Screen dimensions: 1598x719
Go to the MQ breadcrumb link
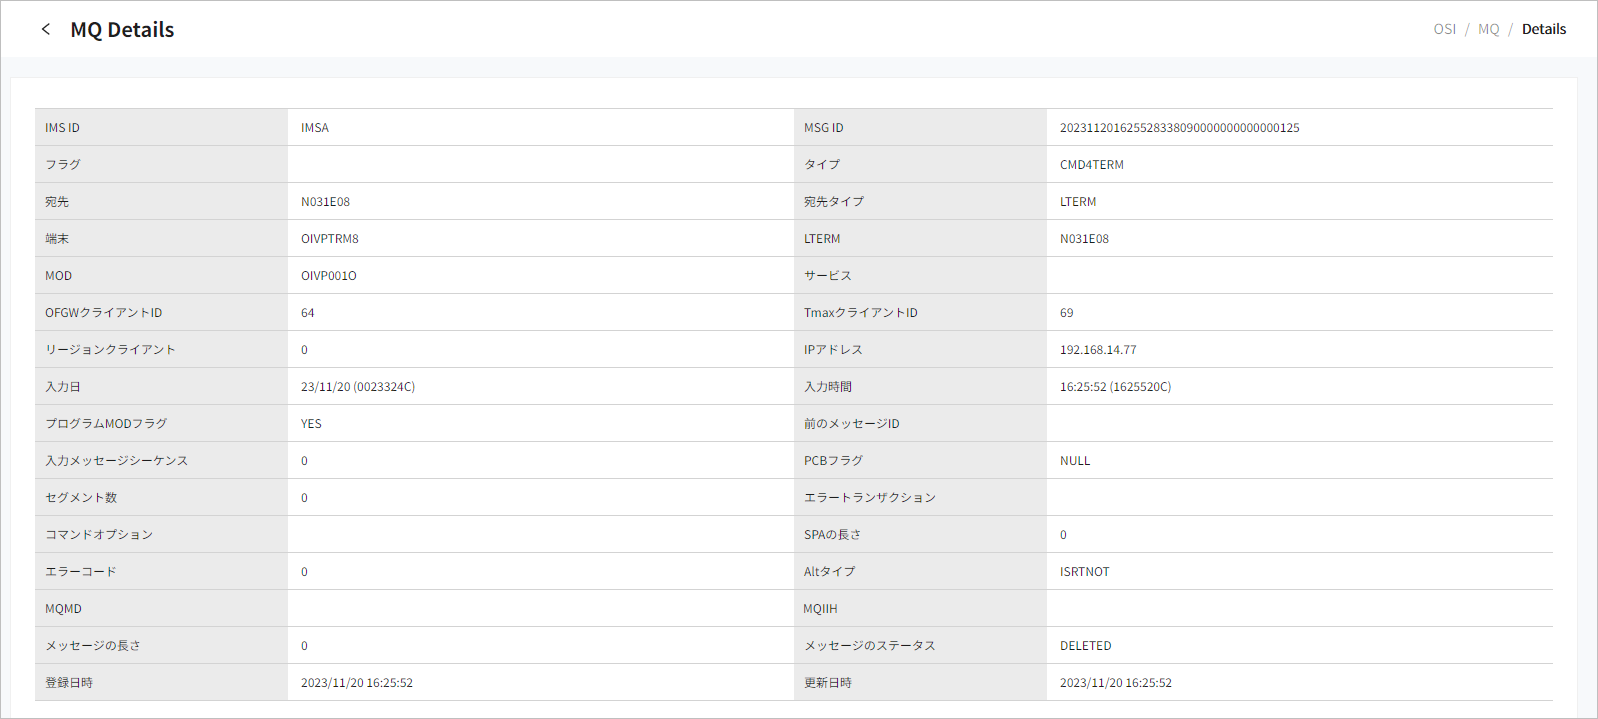pyautogui.click(x=1488, y=29)
